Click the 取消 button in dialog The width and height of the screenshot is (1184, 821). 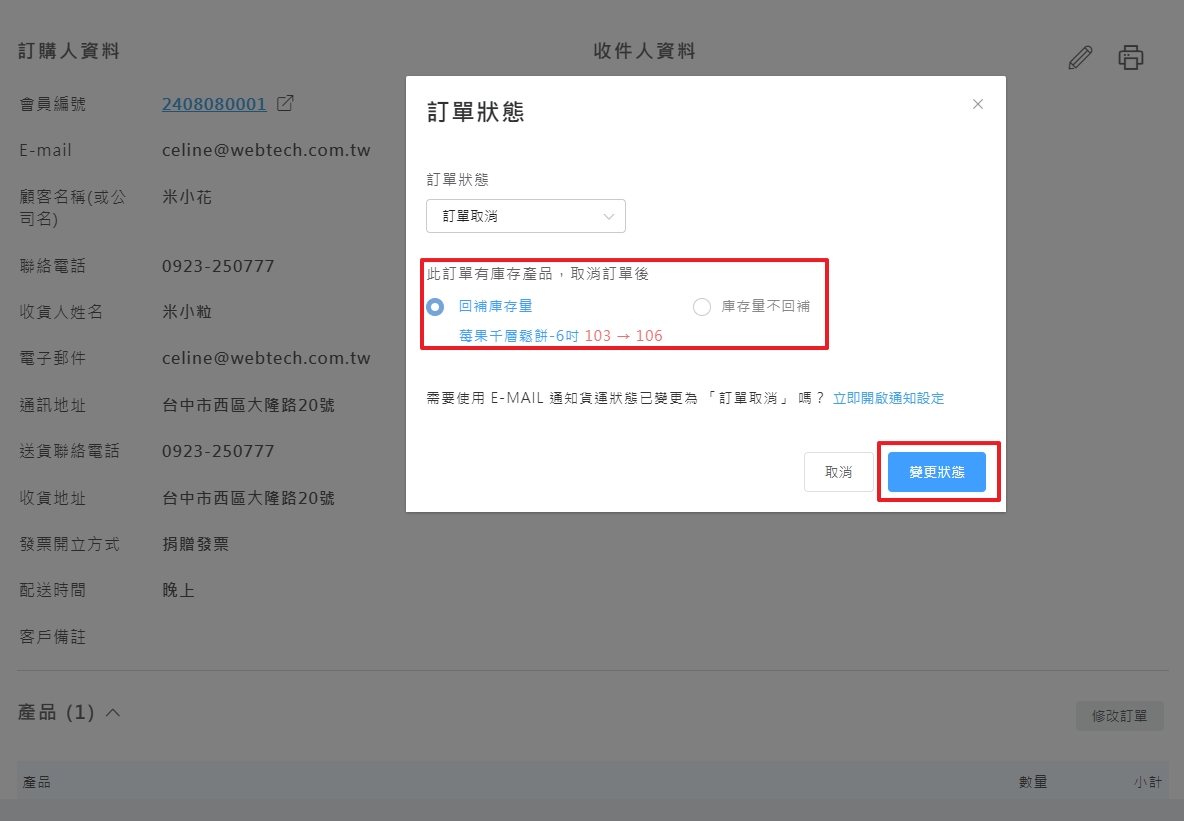tap(838, 472)
